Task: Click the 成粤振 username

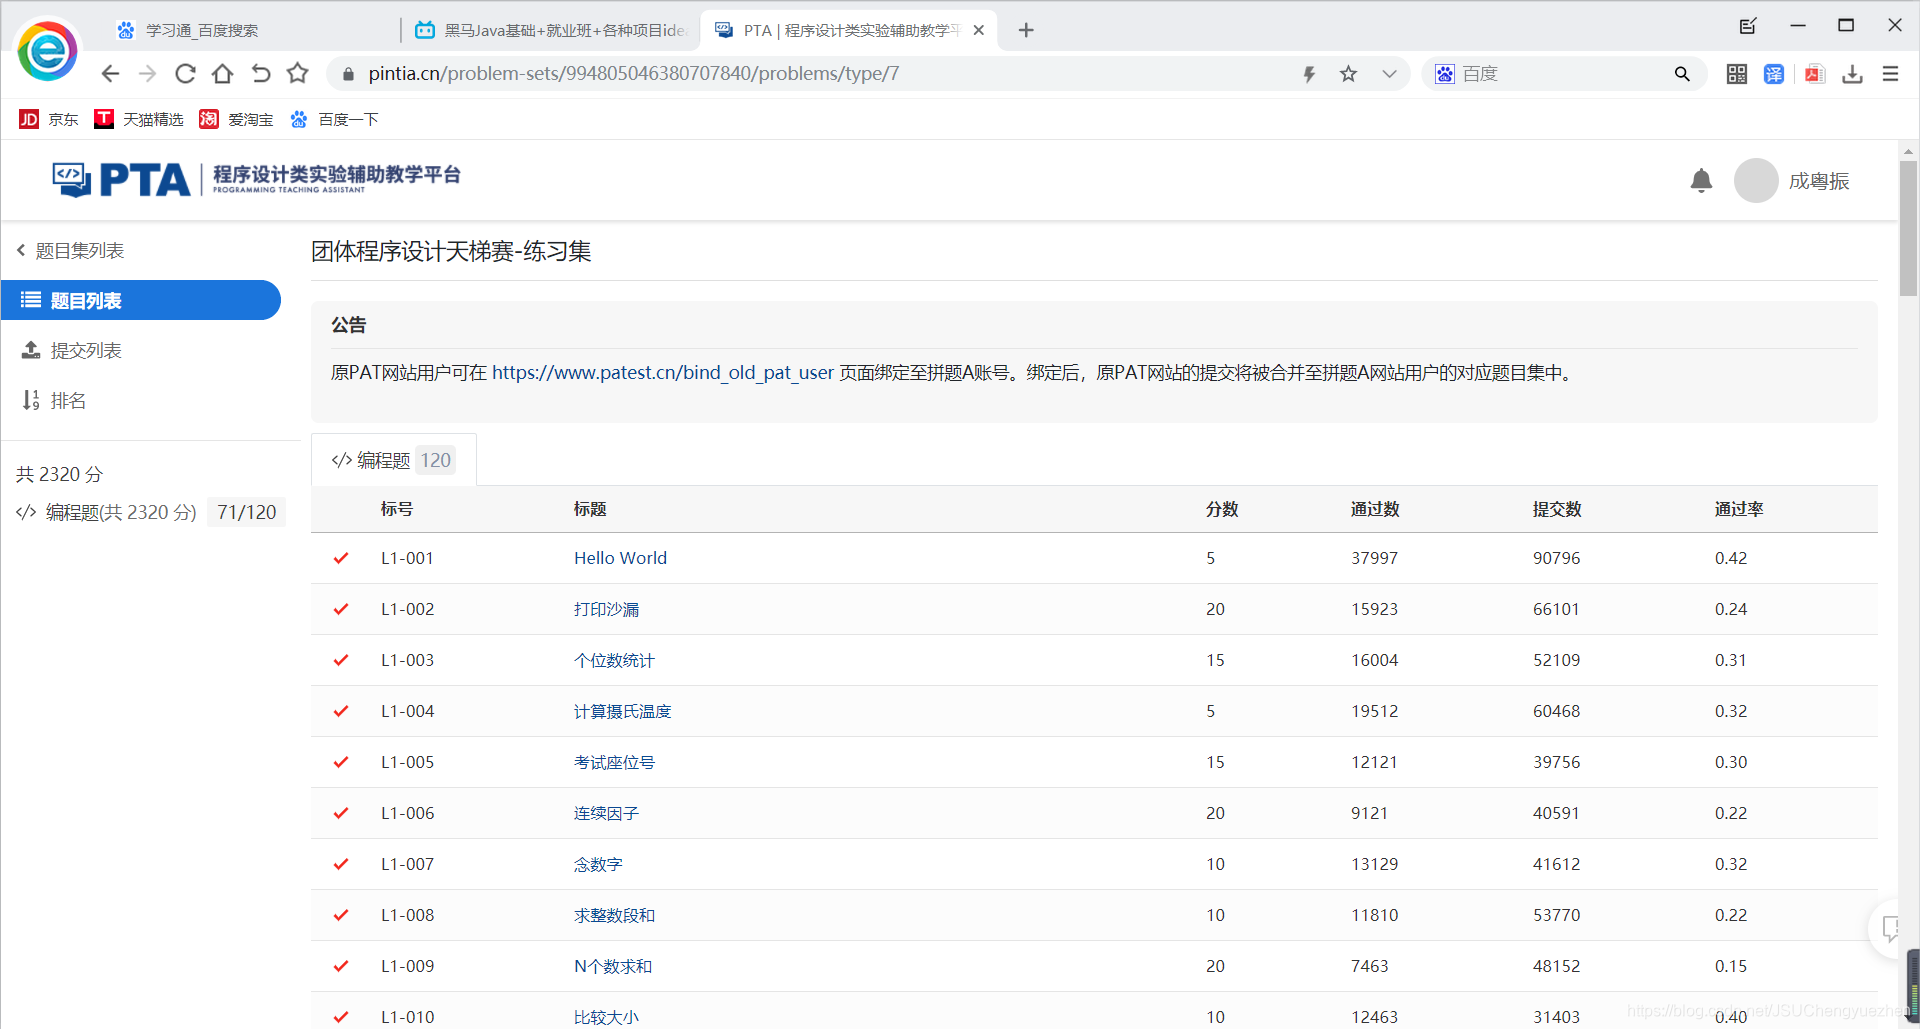Action: 1819,181
